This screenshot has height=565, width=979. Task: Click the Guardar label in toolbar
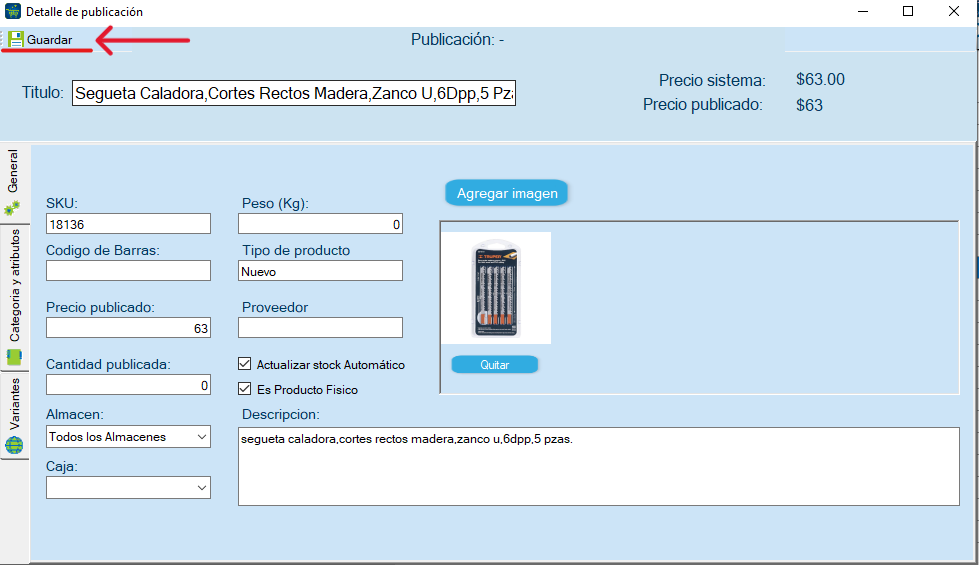[x=49, y=40]
